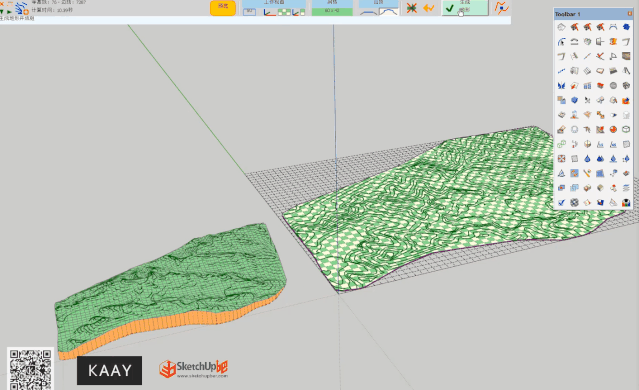Close the floating Toolbar 1 panel

click(630, 14)
